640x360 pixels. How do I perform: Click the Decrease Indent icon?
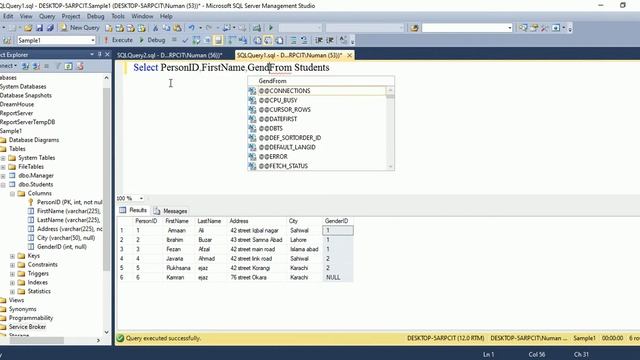tap(319, 40)
